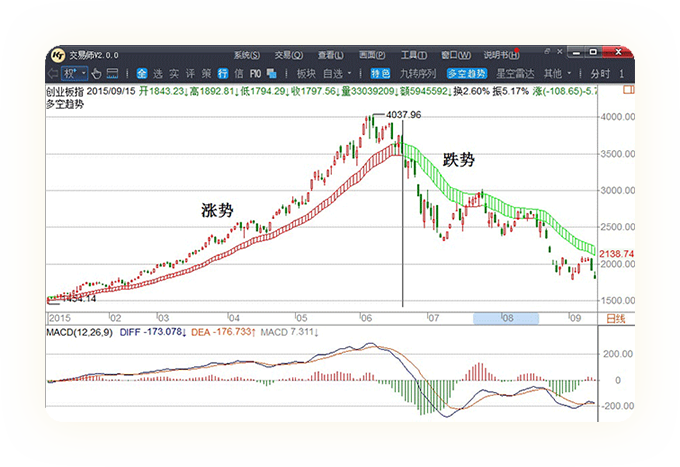Toggle the 行 highlighted button
This screenshot has height=467, width=680.
point(222,73)
